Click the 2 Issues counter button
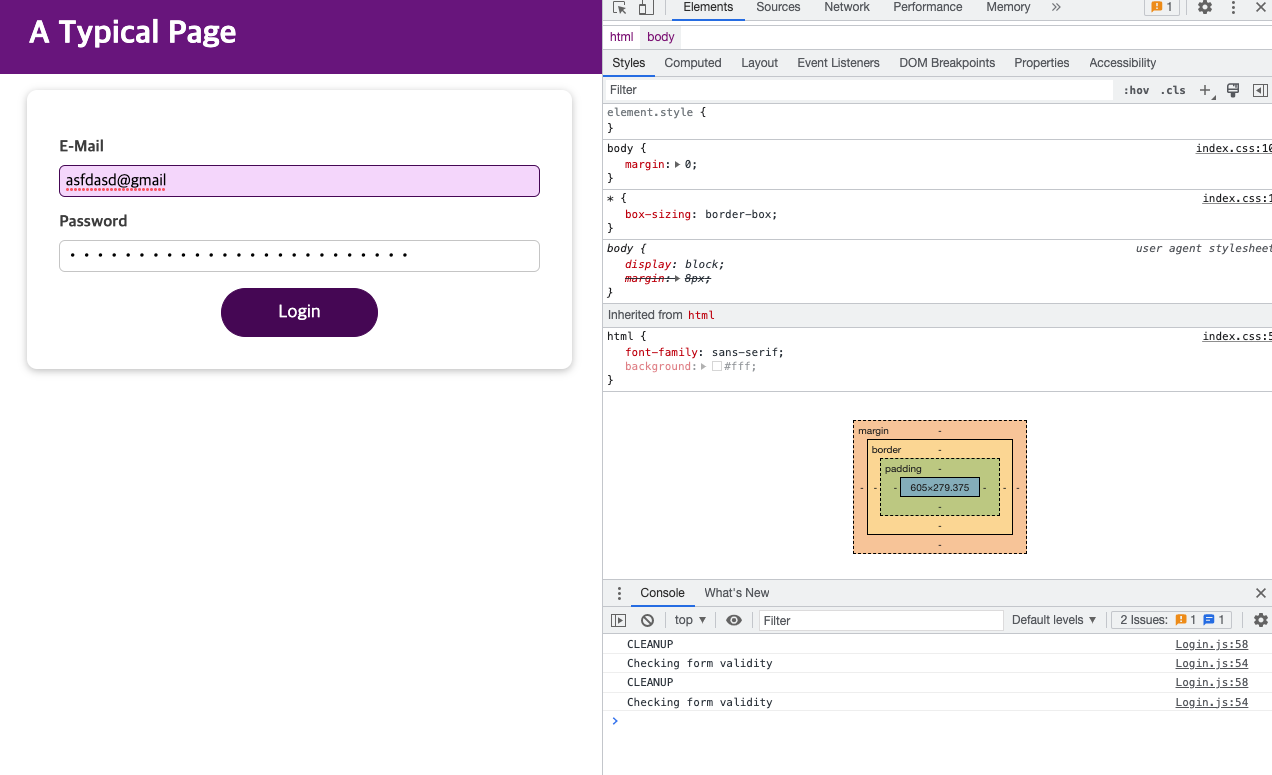1272x775 pixels. (1172, 620)
